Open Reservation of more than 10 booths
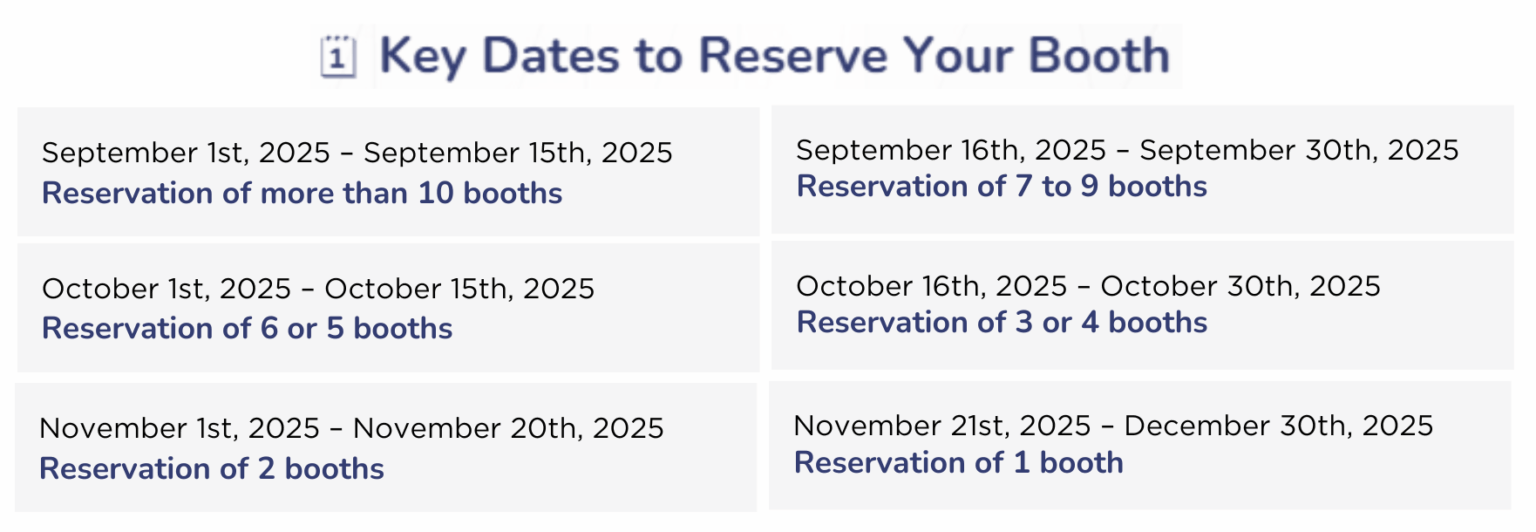This screenshot has width=1536, height=532. coord(302,193)
